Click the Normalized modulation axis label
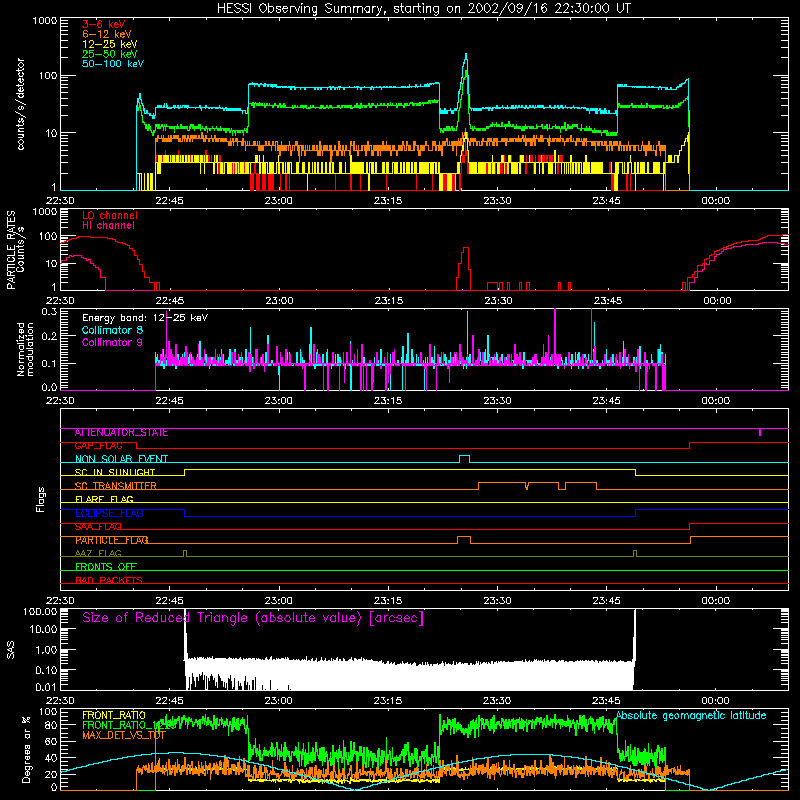The image size is (800, 800). pos(25,349)
